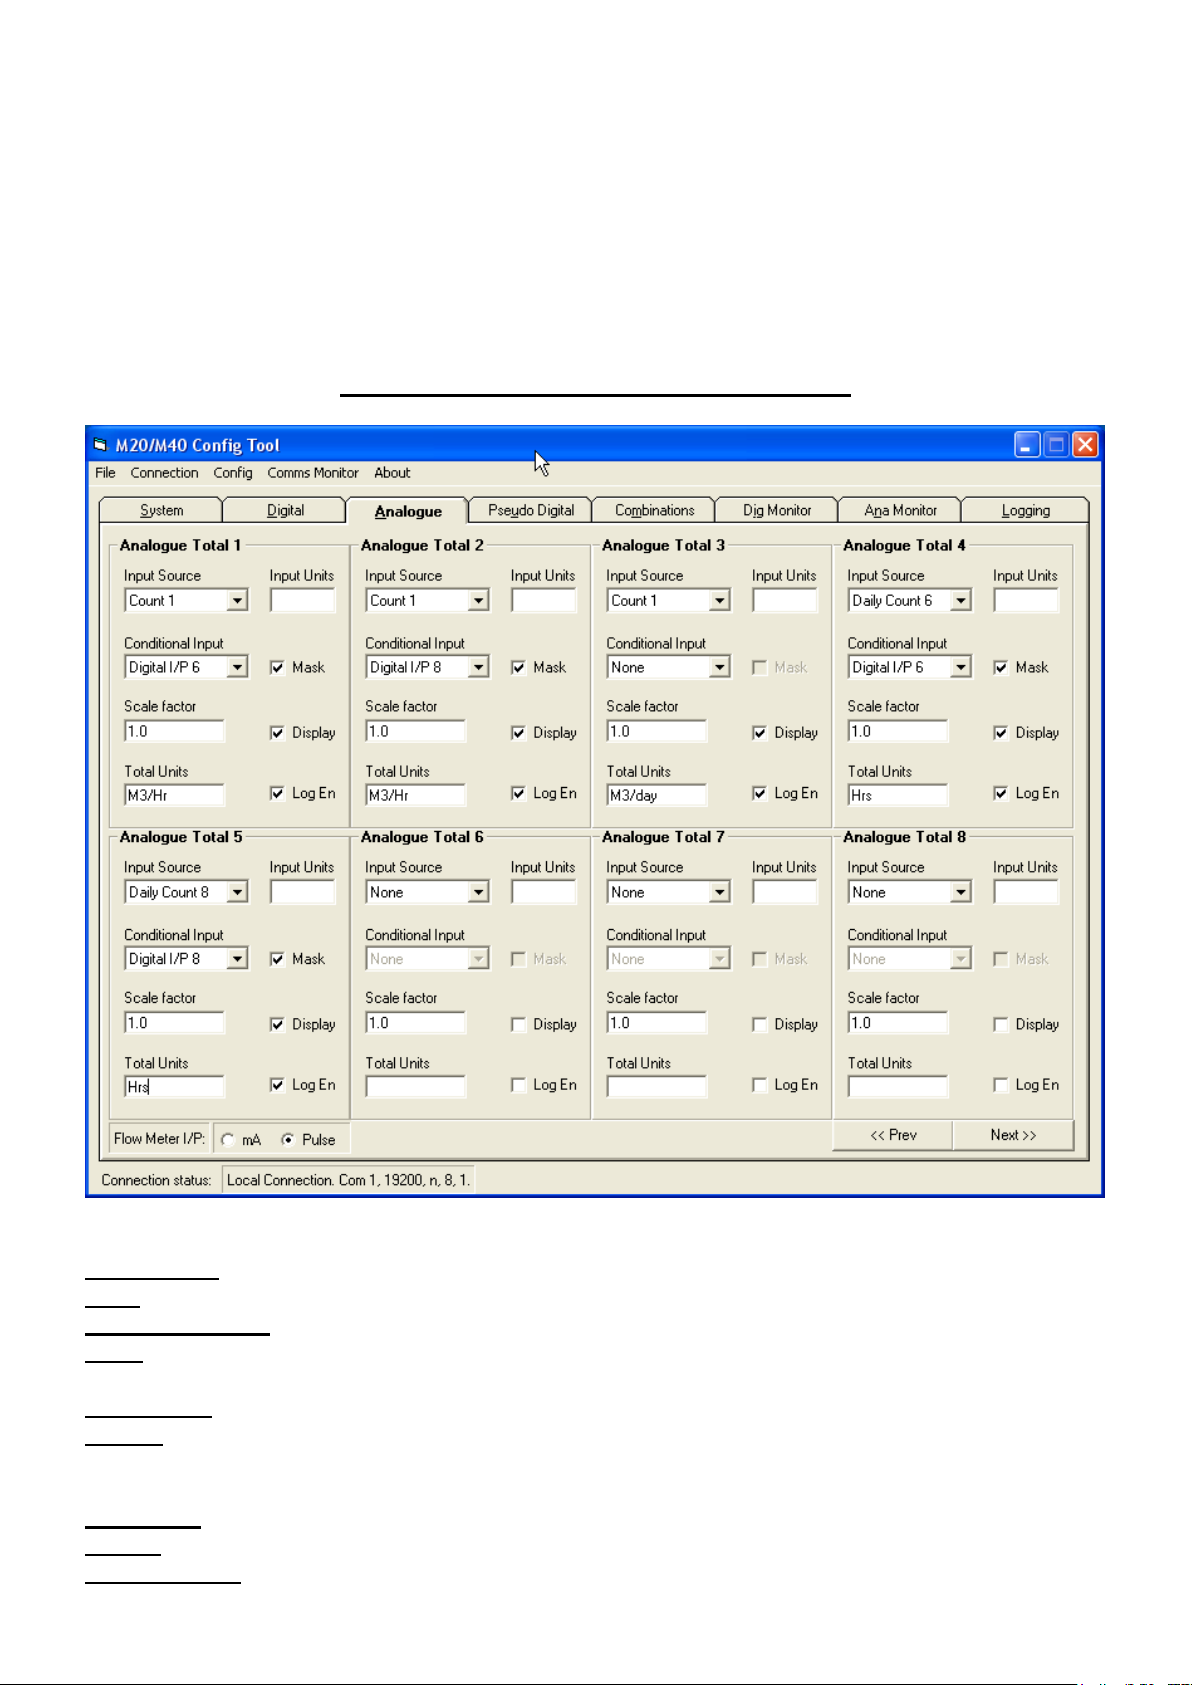The width and height of the screenshot is (1192, 1685).
Task: Minimize the Config Tool window
Action: 1027,445
